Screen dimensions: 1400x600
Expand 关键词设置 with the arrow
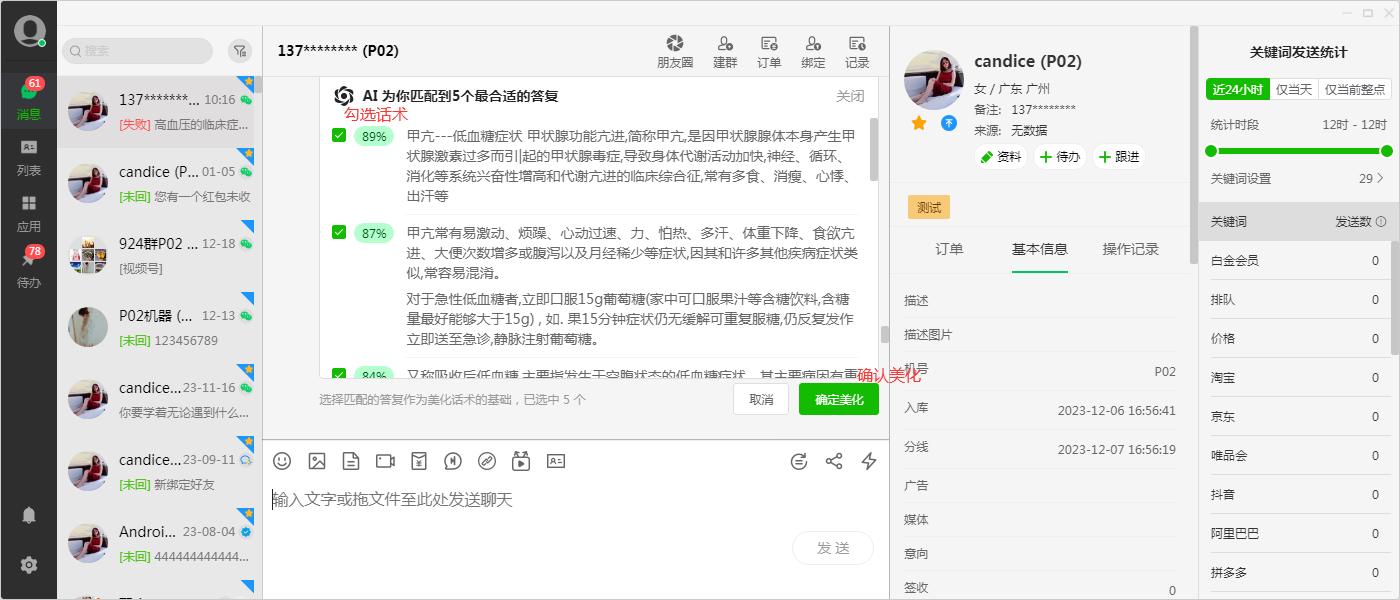(1380, 179)
